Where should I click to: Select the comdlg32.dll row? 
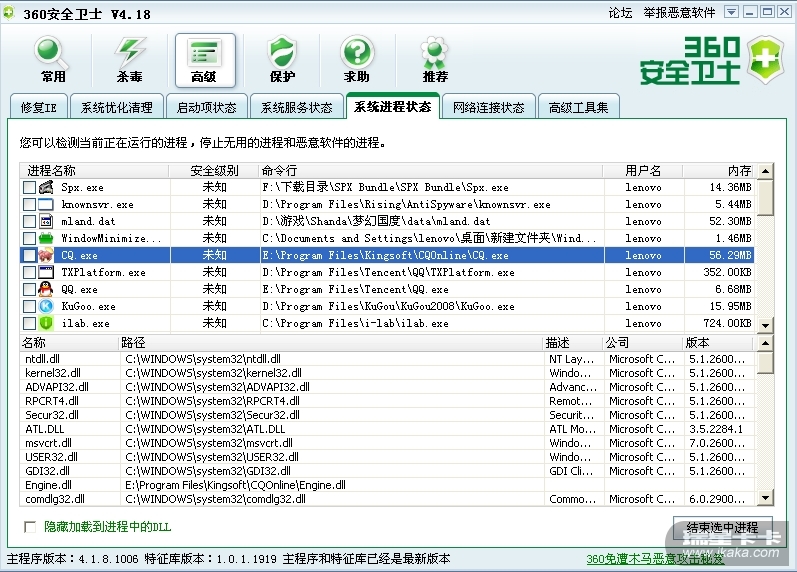(x=387, y=499)
